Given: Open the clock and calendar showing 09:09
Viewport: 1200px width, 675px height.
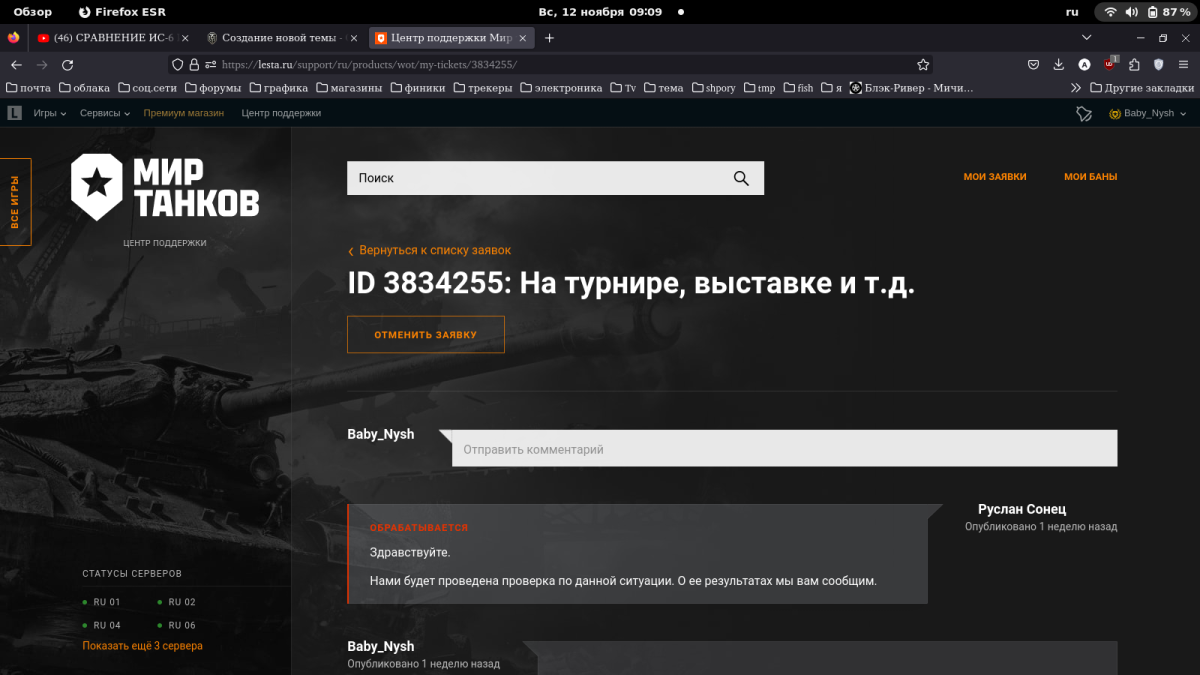Looking at the screenshot, I should tap(600, 12).
